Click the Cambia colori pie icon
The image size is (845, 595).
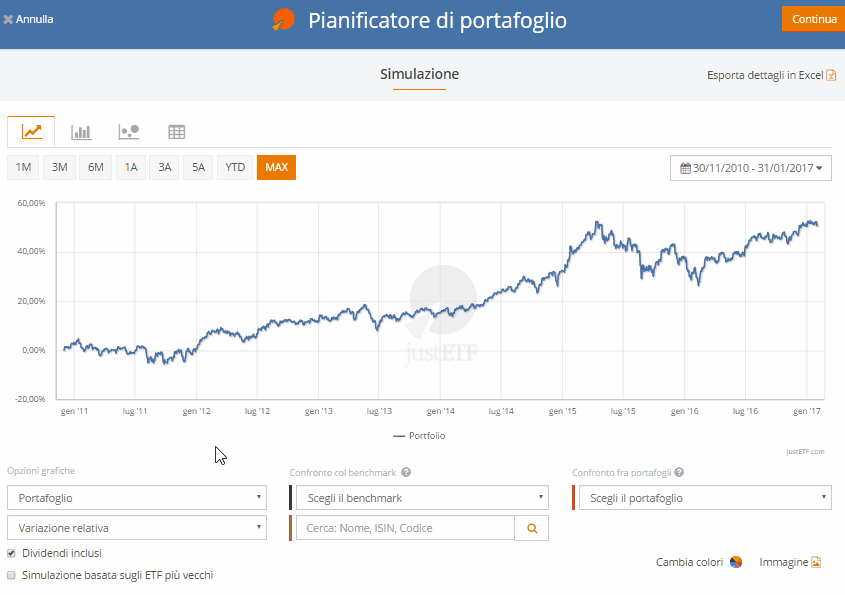tap(736, 562)
